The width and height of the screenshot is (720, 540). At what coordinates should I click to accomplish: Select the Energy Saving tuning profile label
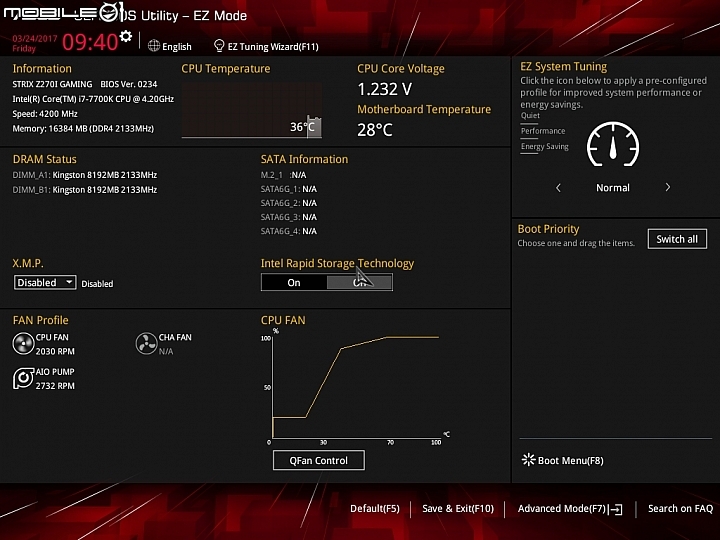[545, 146]
